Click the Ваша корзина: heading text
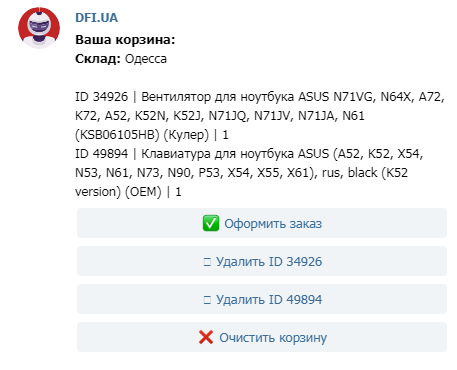This screenshot has height=370, width=457. point(125,40)
